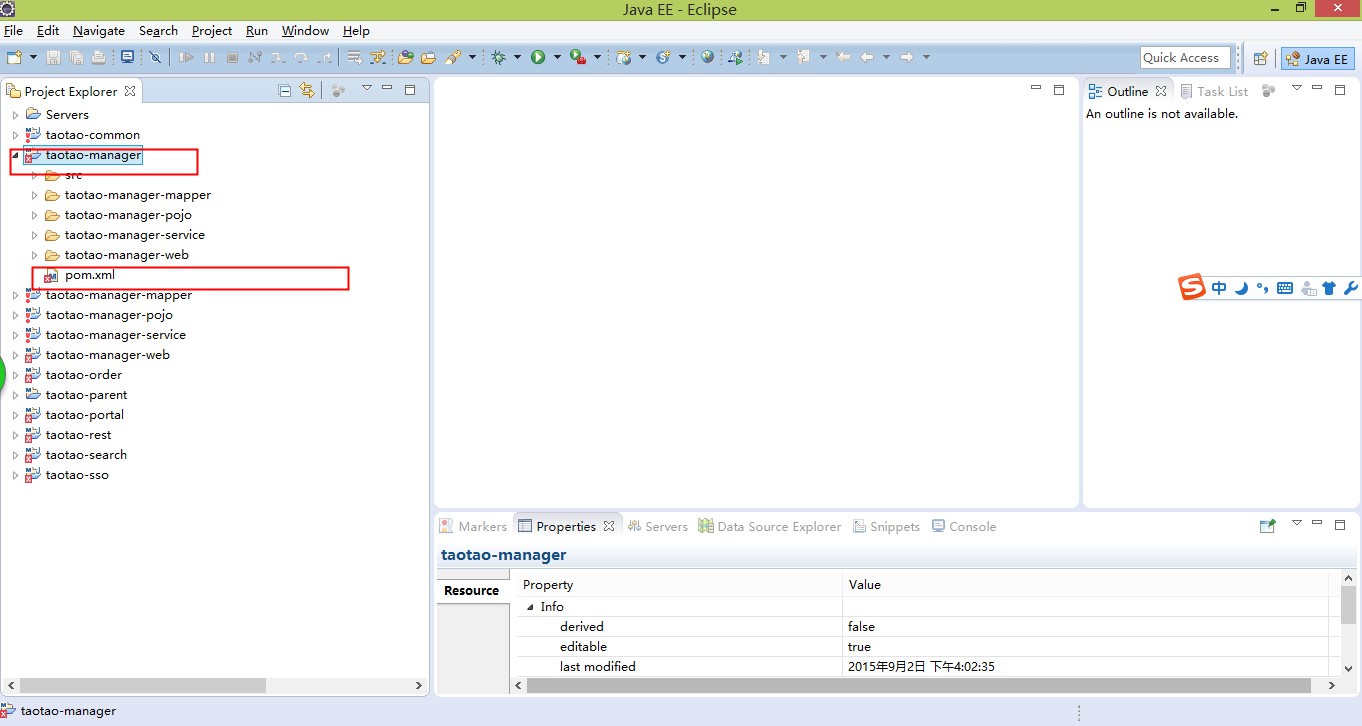
Task: Click the Run Last Tool icon with the red toolbox
Action: 577,57
